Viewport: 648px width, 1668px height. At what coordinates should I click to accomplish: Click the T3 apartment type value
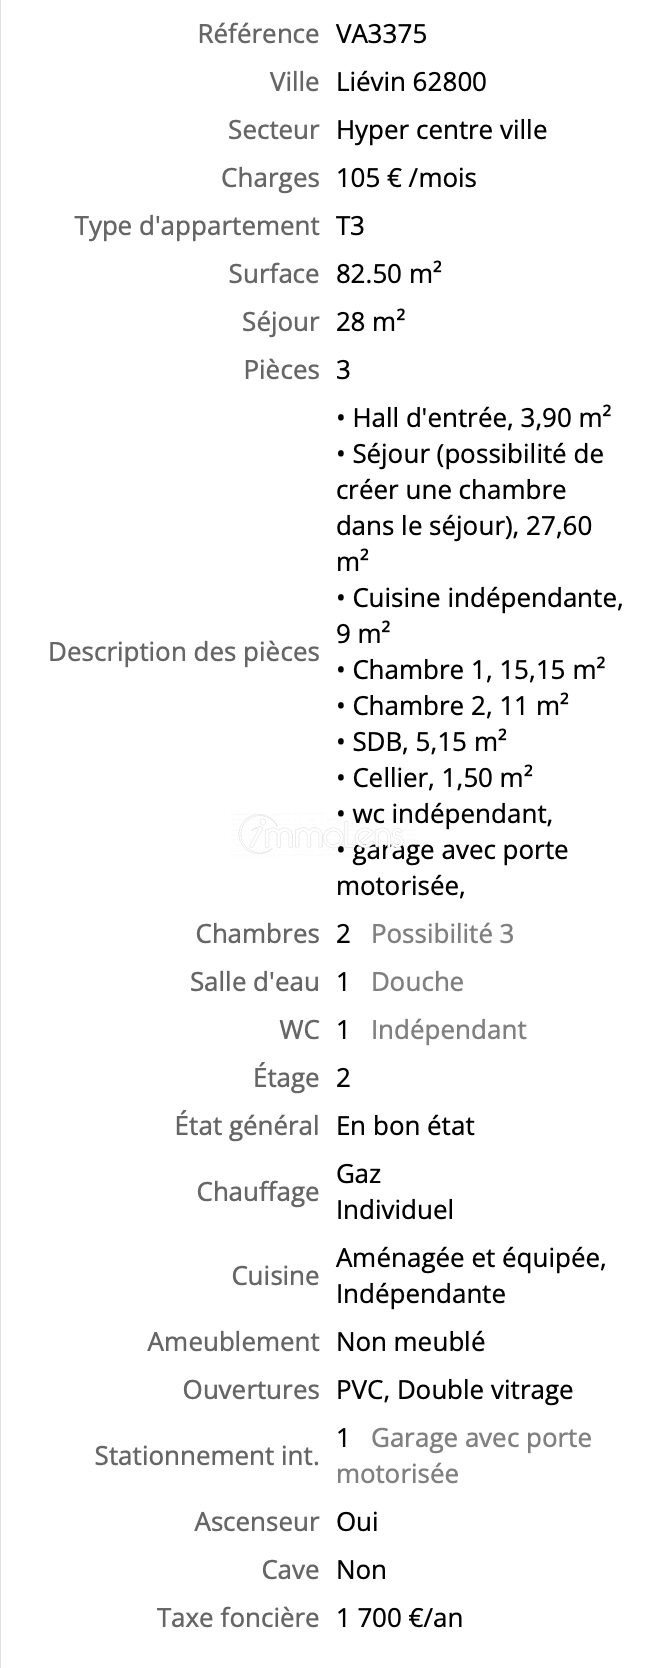pyautogui.click(x=350, y=226)
